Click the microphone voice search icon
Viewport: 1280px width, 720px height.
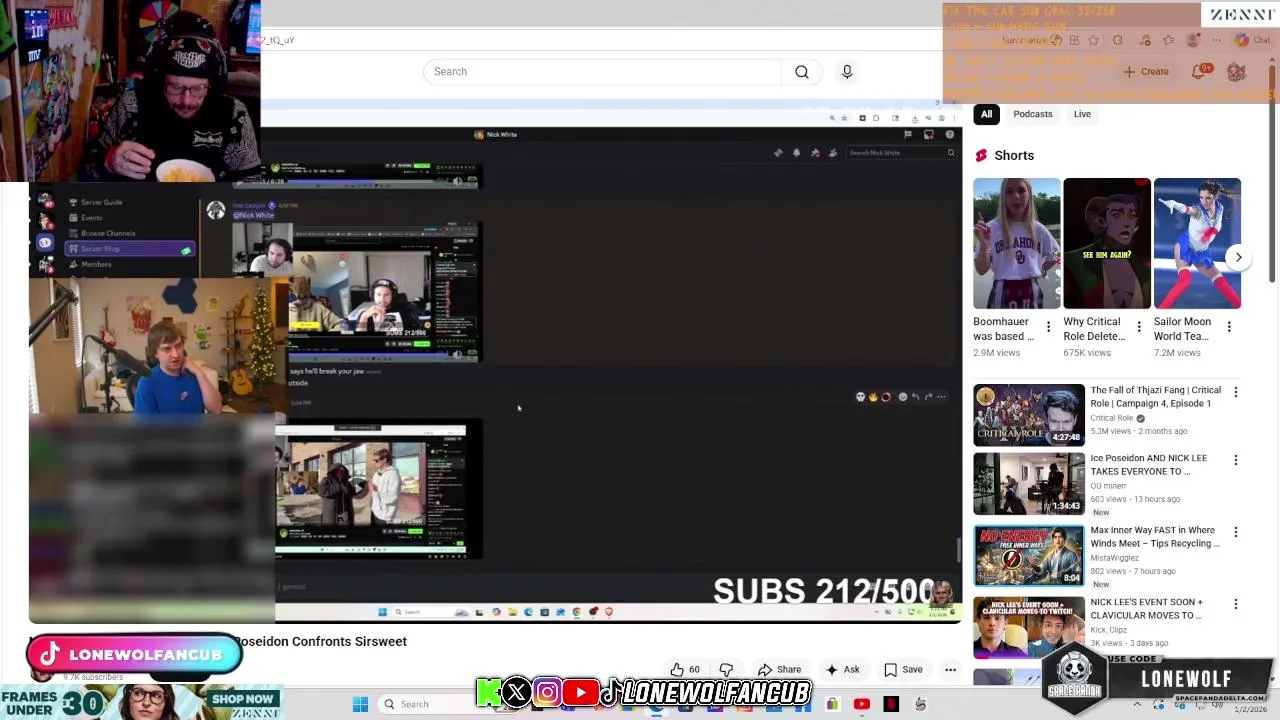847,72
